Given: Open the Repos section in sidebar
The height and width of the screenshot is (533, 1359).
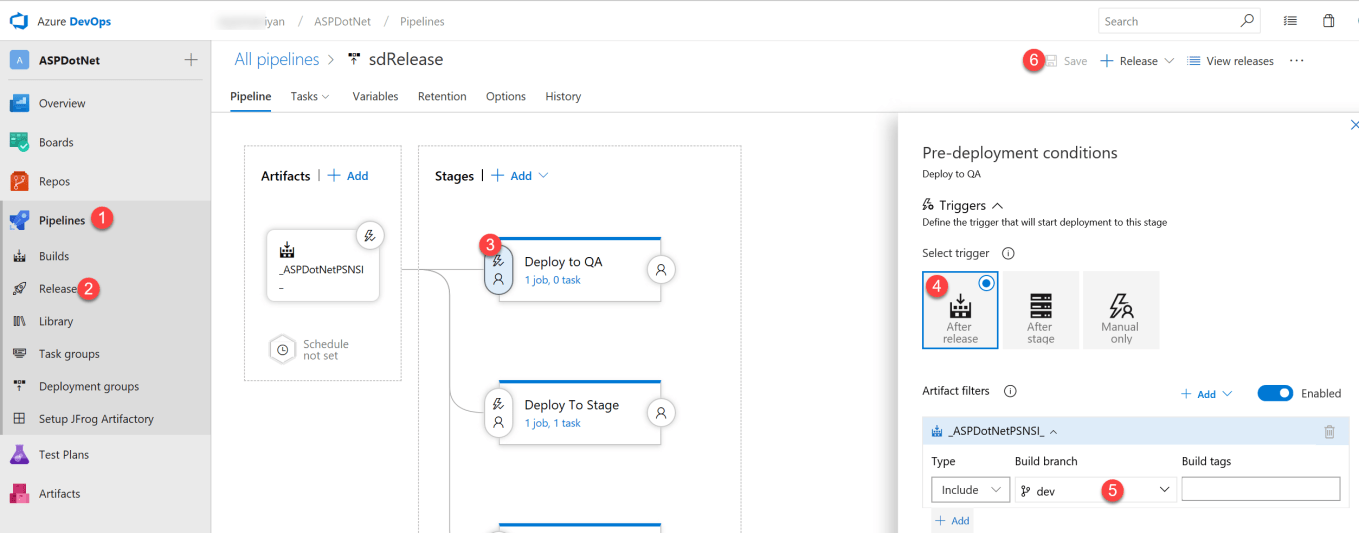Looking at the screenshot, I should pos(54,182).
